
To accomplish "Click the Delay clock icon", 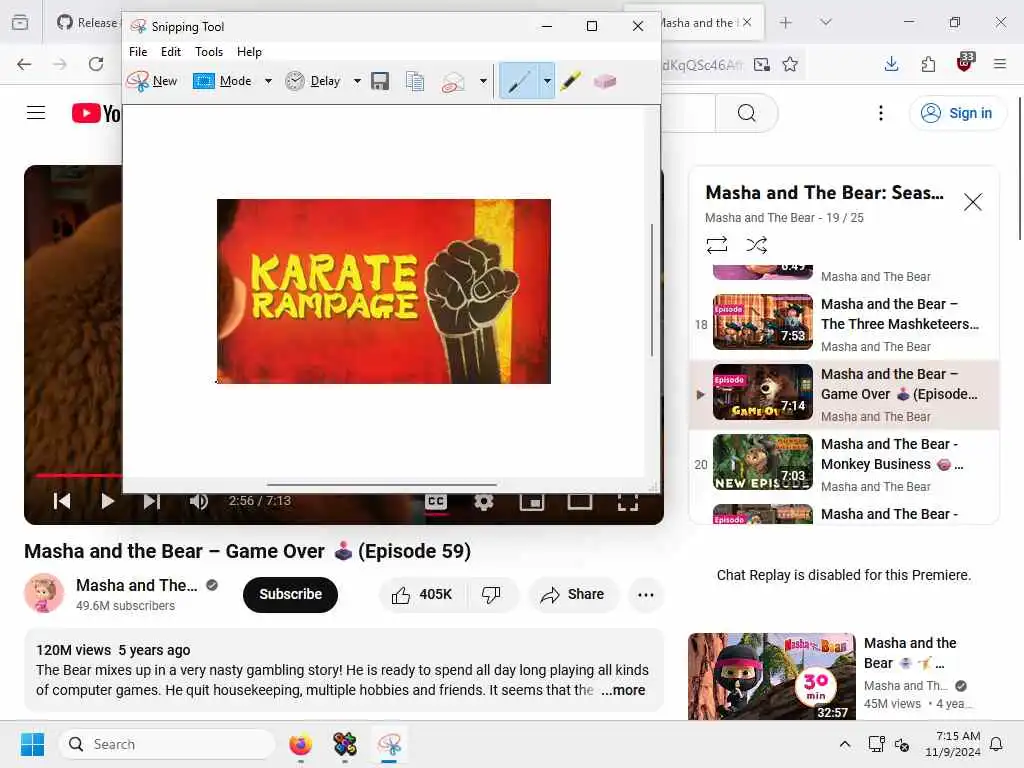I will pyautogui.click(x=295, y=81).
